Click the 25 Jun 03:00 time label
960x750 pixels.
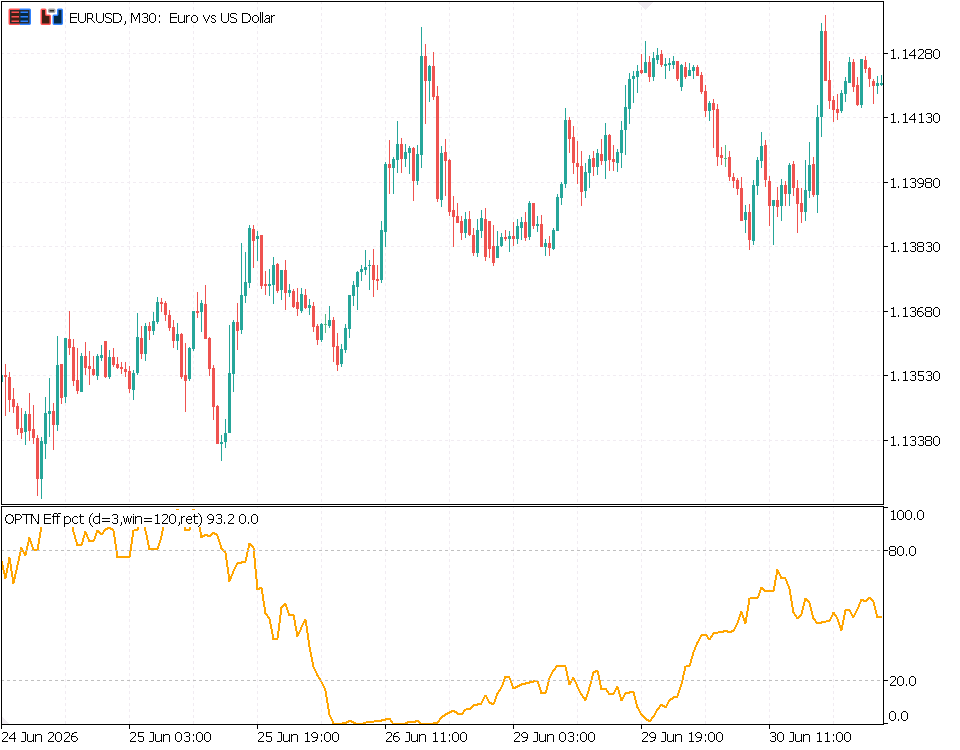pos(170,737)
